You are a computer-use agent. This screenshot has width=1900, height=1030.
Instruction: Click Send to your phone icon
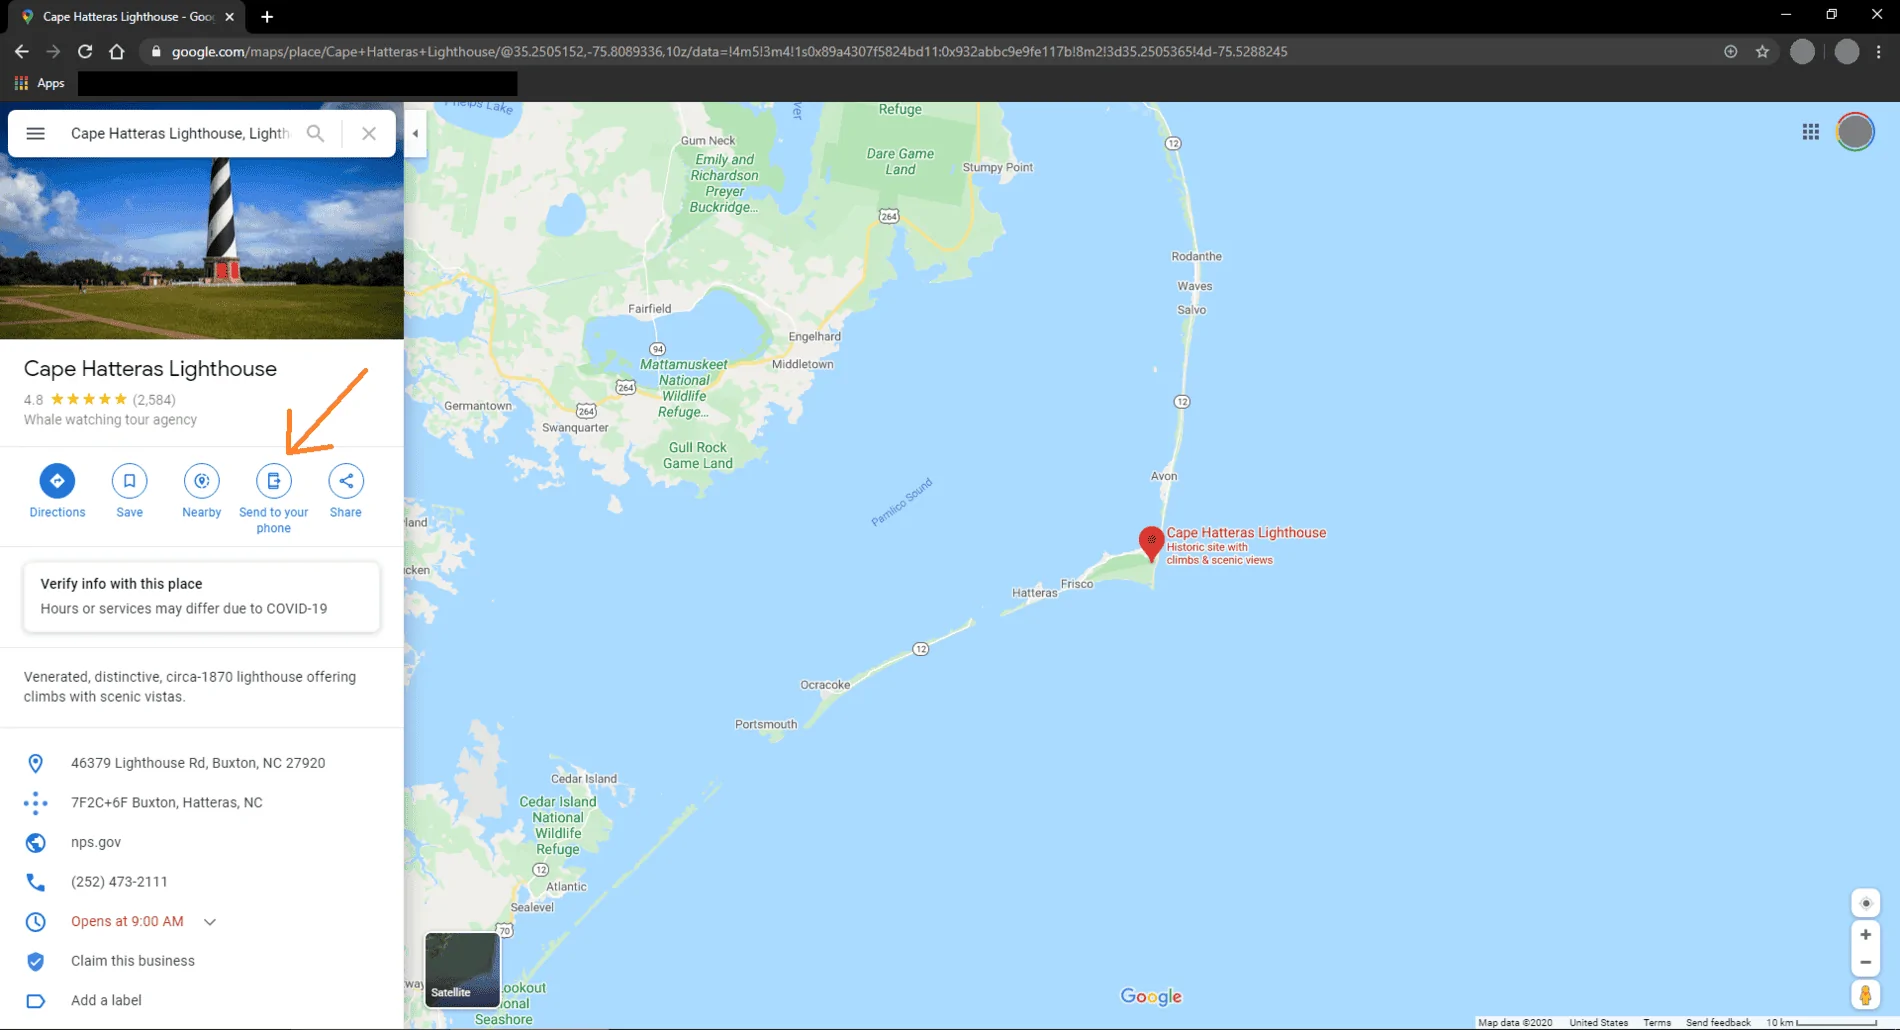pos(273,481)
